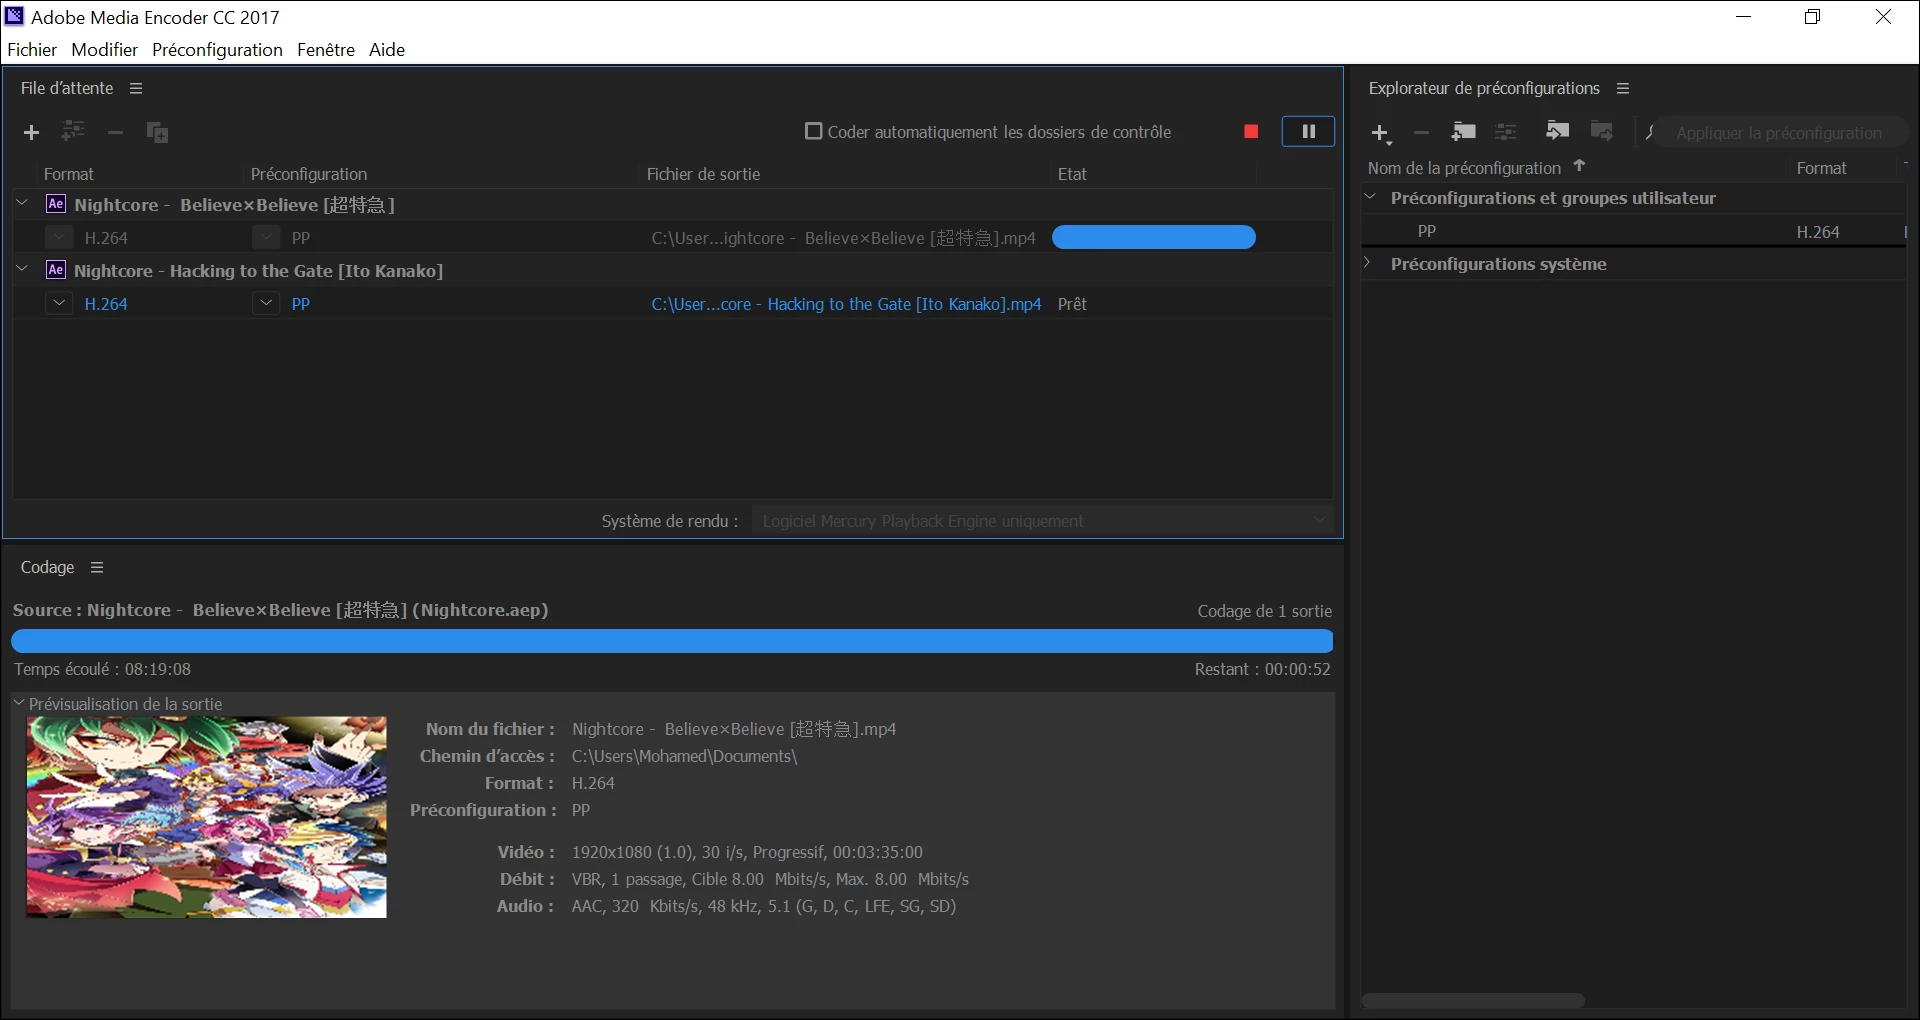Screen dimensions: 1920x1020
Task: Collapse Préconfigurations et groupes utilisateur
Action: [1371, 197]
